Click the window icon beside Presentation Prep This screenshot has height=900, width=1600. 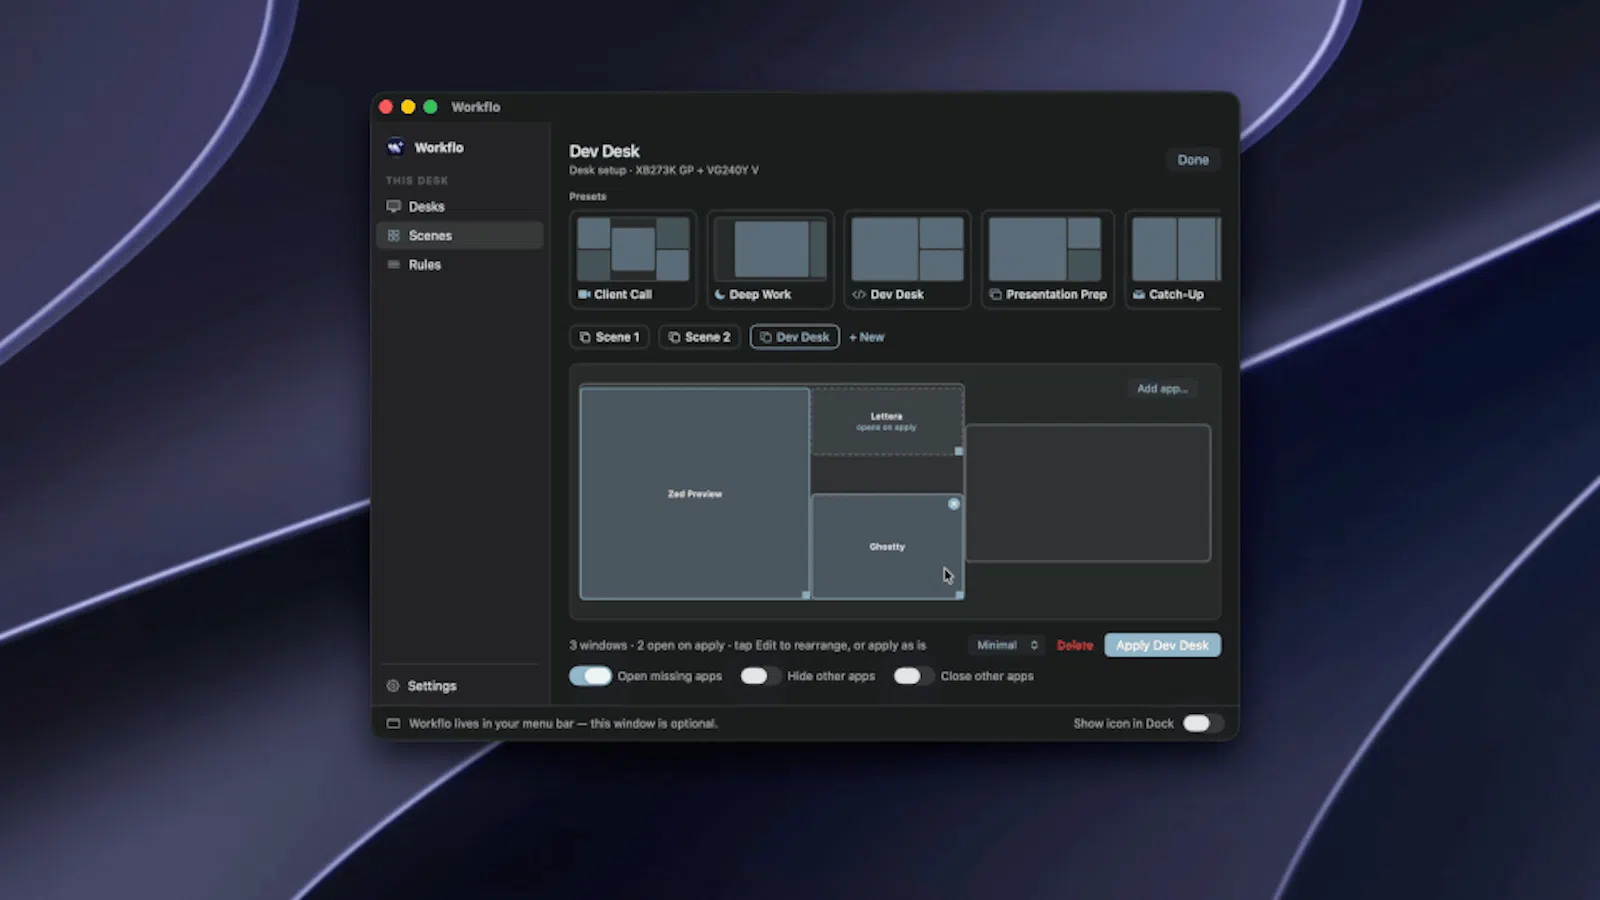[x=995, y=294]
